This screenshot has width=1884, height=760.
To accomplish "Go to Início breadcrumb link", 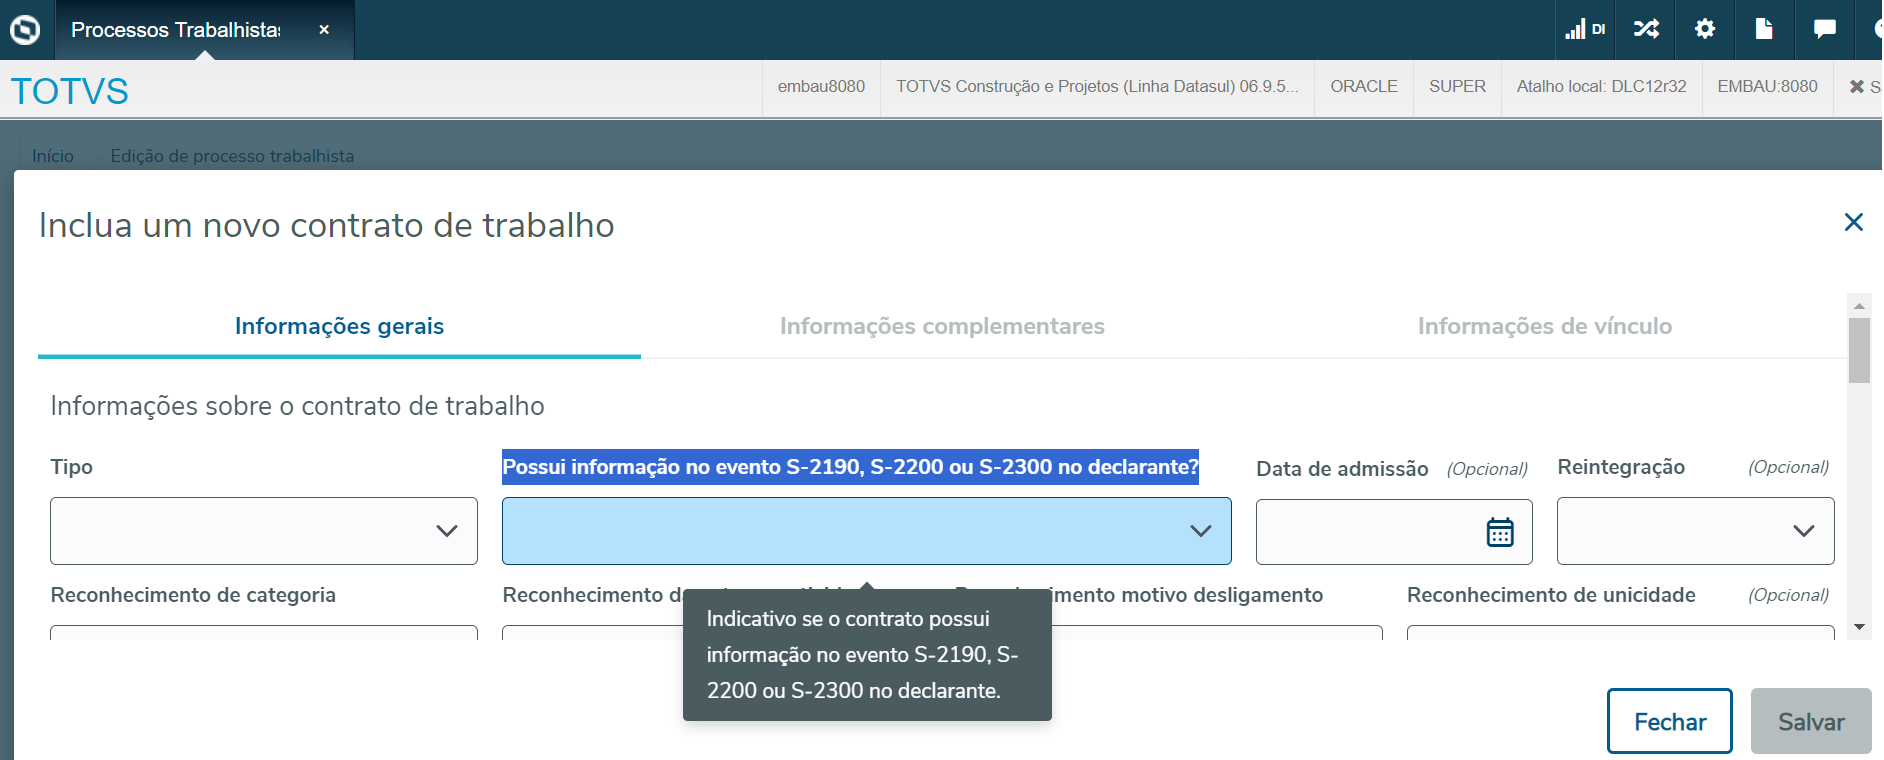I will tap(53, 156).
